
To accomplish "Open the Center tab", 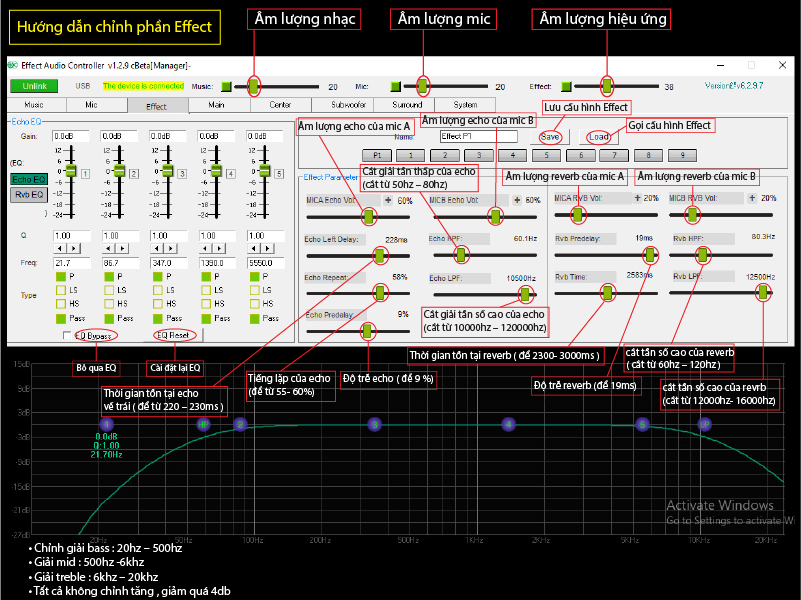I will [x=280, y=105].
